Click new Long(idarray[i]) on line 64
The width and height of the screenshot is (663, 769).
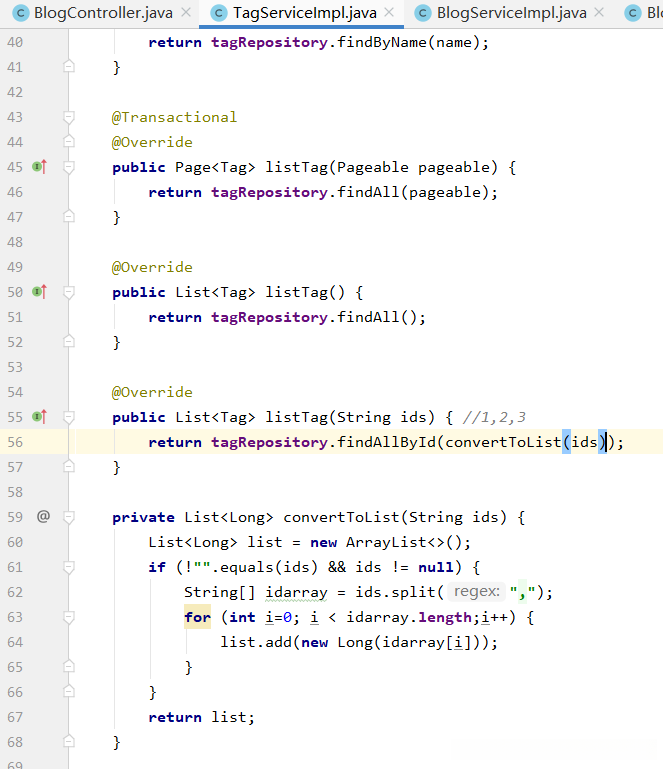tap(395, 642)
